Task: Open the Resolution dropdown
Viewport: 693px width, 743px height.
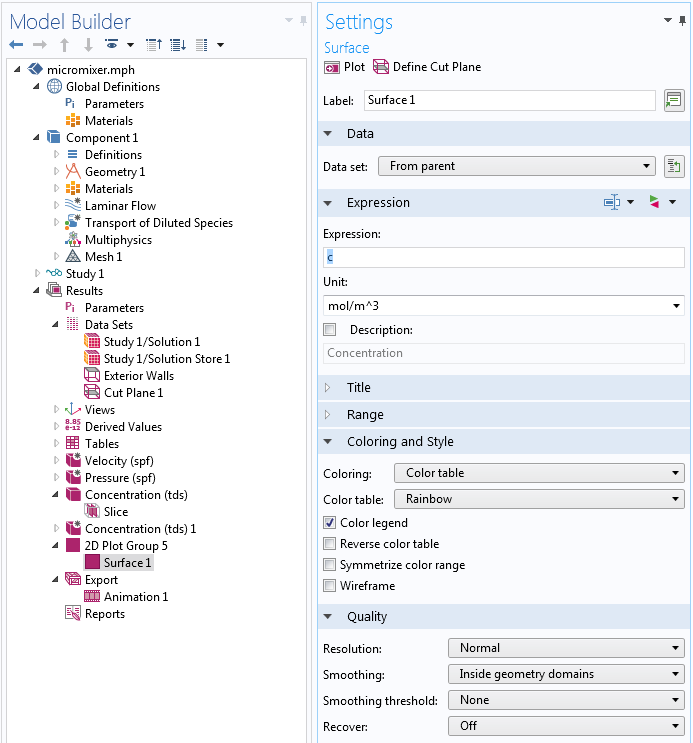Action: tap(566, 648)
